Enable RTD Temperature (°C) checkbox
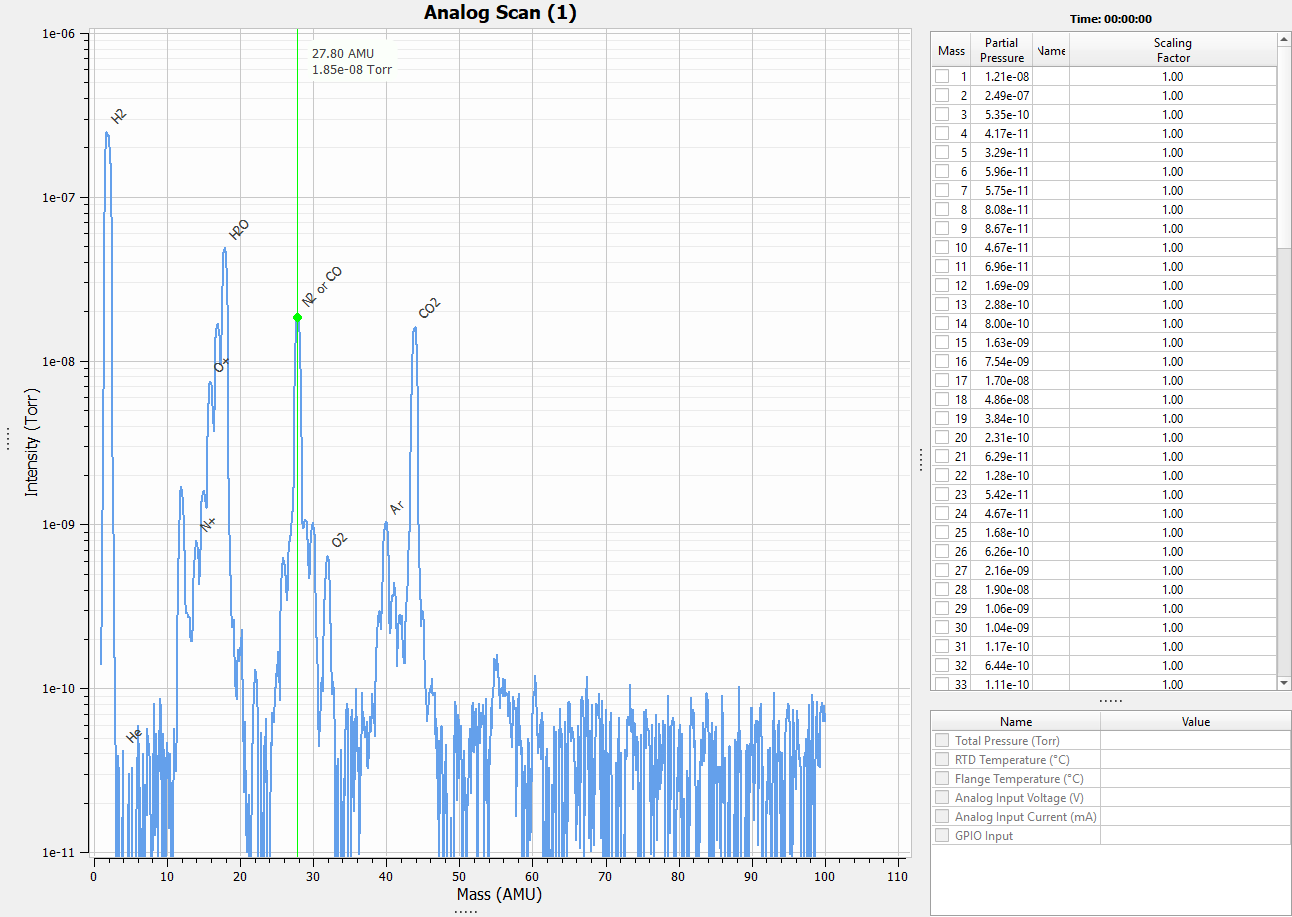1292x917 pixels. (x=942, y=760)
